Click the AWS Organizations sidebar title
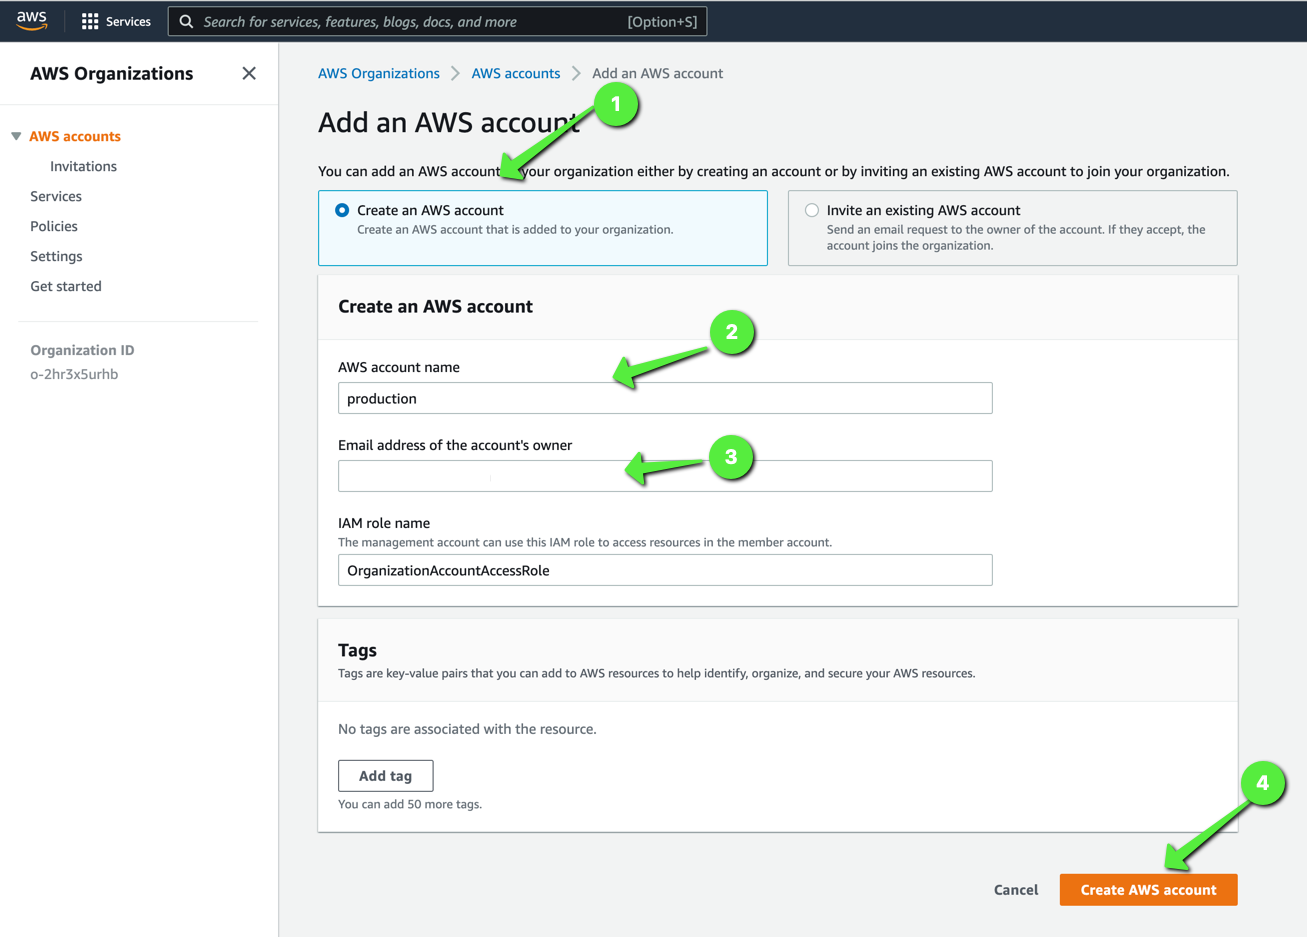The height and width of the screenshot is (937, 1307). point(112,73)
